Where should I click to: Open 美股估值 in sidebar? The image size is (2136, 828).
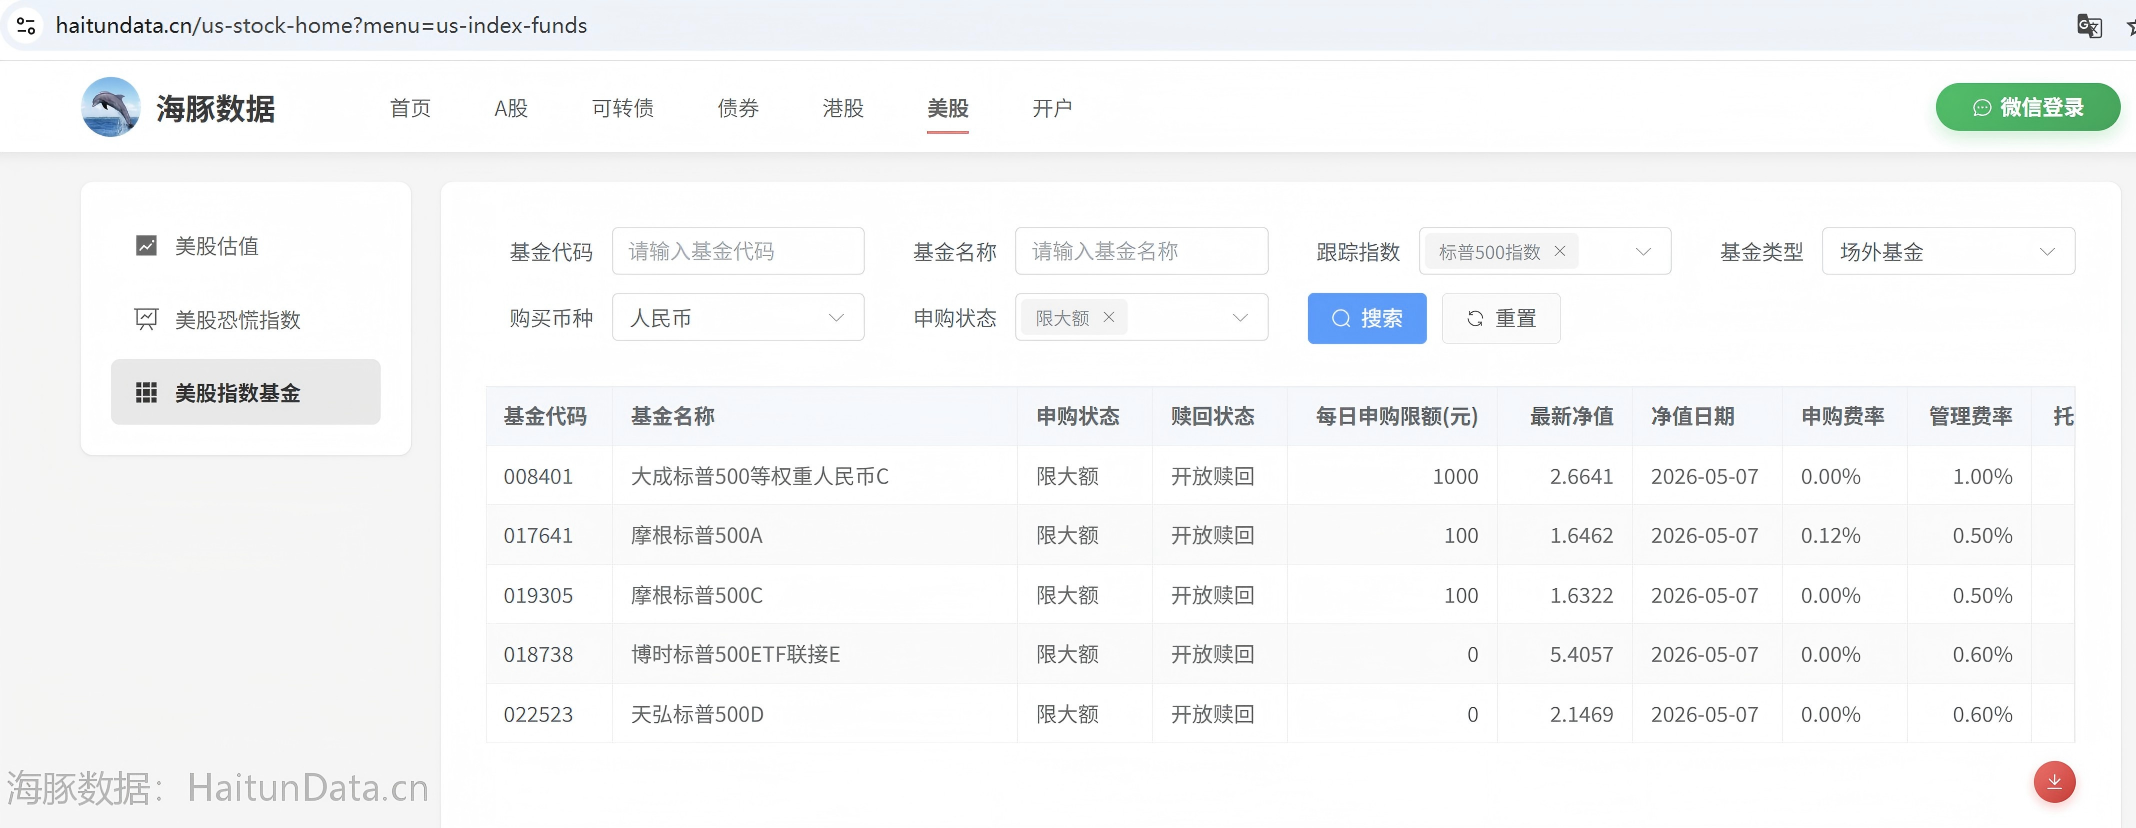point(246,246)
